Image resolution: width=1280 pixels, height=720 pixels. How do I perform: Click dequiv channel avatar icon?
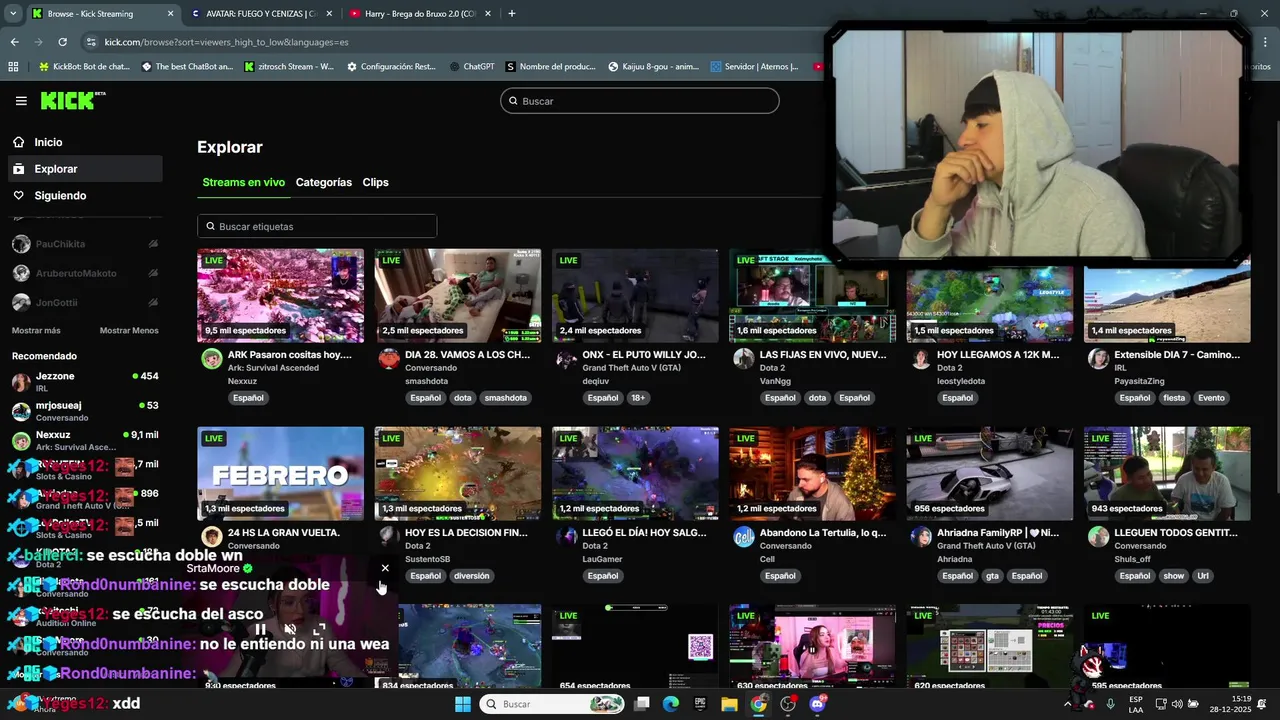(x=566, y=359)
